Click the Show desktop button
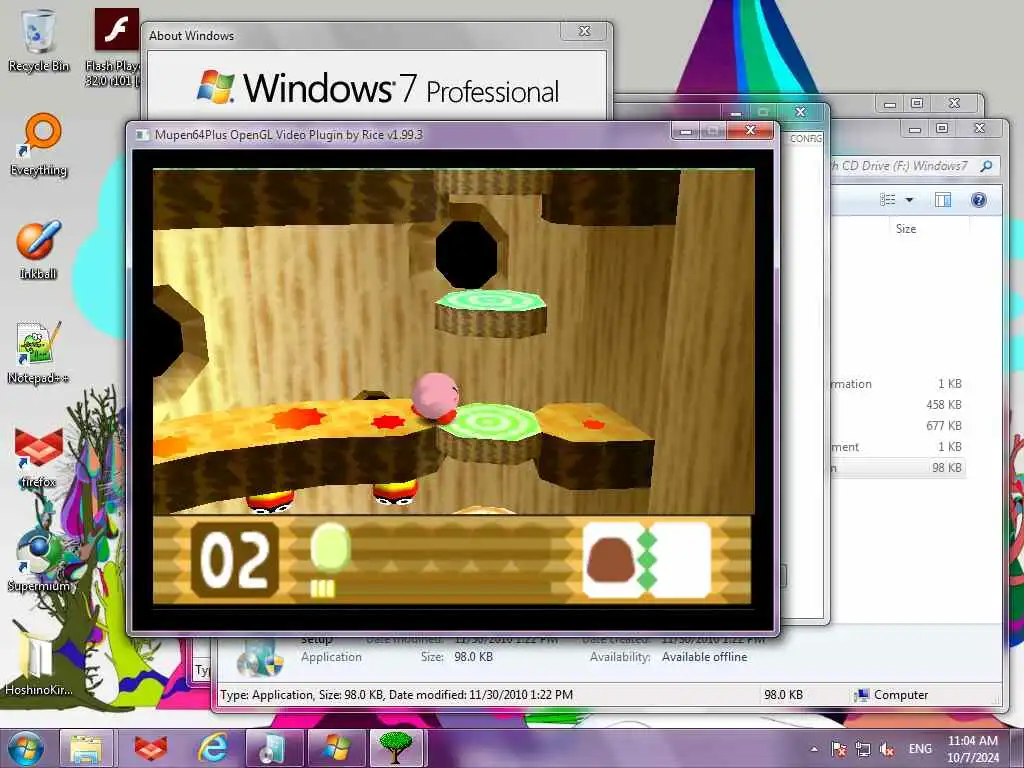1024x768 pixels. [x=1019, y=749]
